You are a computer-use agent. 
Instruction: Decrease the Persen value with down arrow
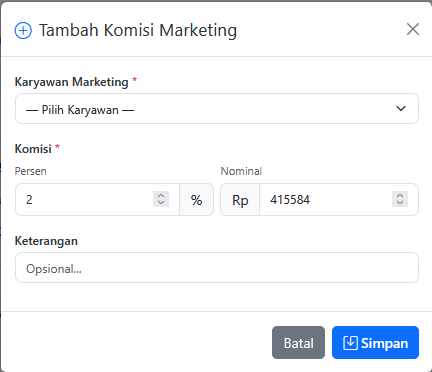tap(161, 203)
